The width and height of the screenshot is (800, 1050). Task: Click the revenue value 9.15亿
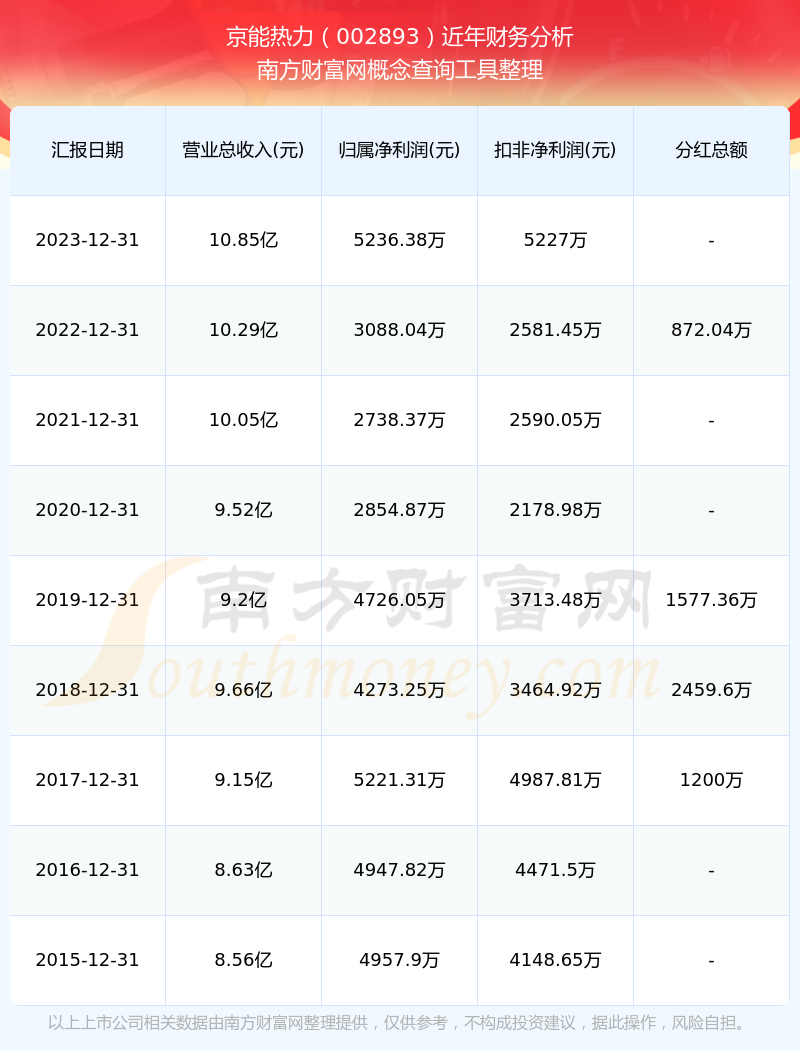tap(244, 780)
